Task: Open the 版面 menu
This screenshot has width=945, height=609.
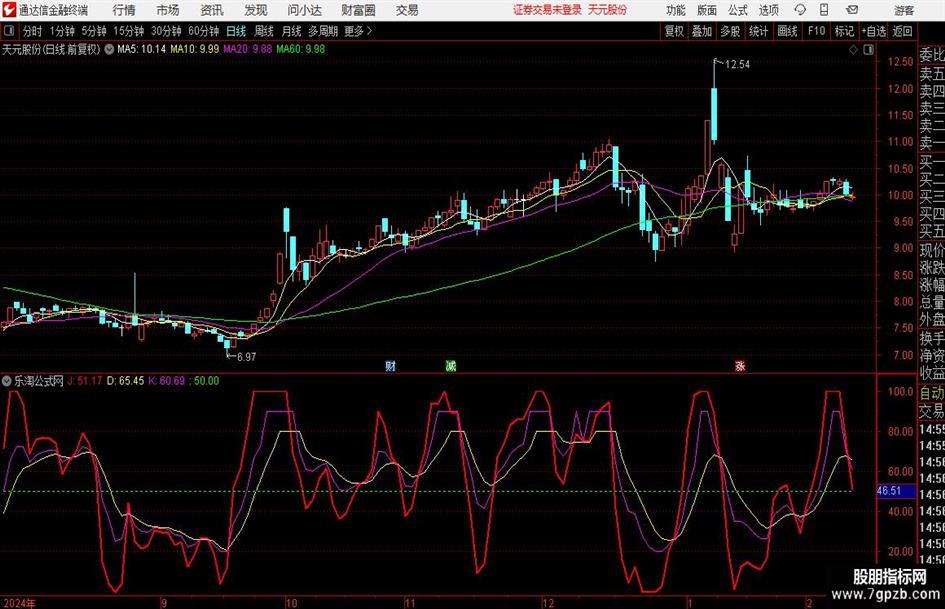Action: tap(706, 10)
